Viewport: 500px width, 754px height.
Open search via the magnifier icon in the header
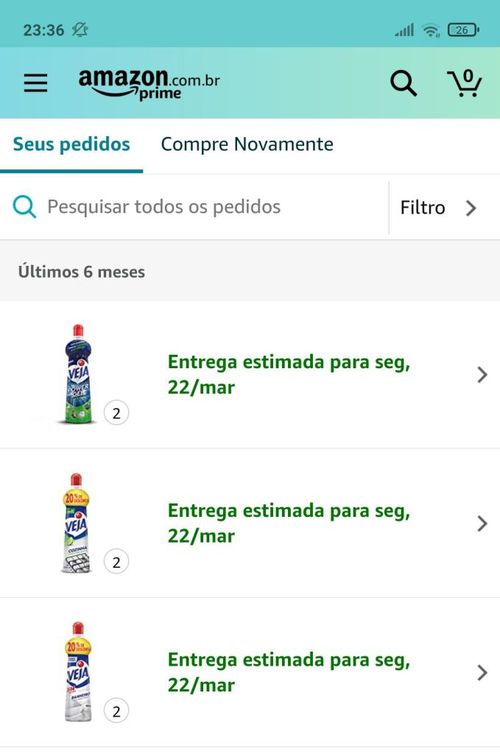403,84
